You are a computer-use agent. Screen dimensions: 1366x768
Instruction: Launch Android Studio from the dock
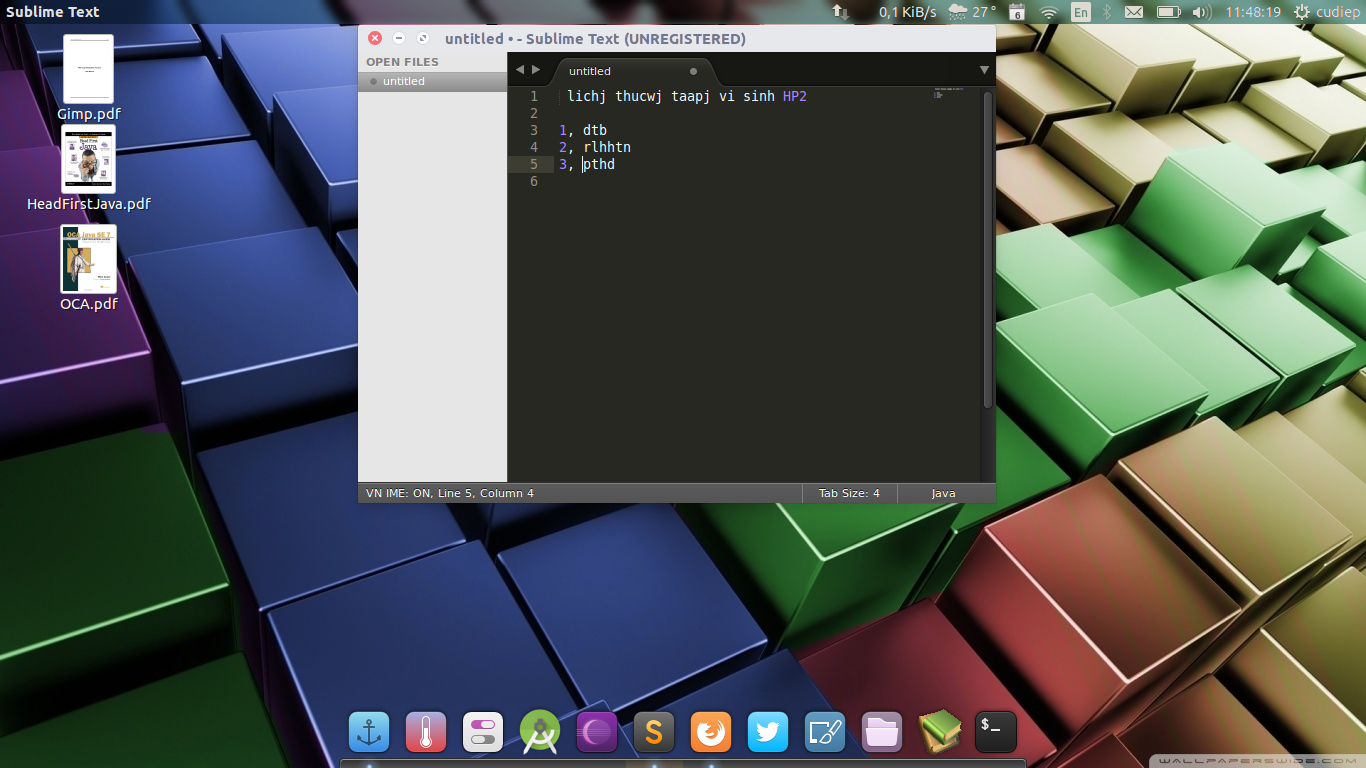pos(540,733)
